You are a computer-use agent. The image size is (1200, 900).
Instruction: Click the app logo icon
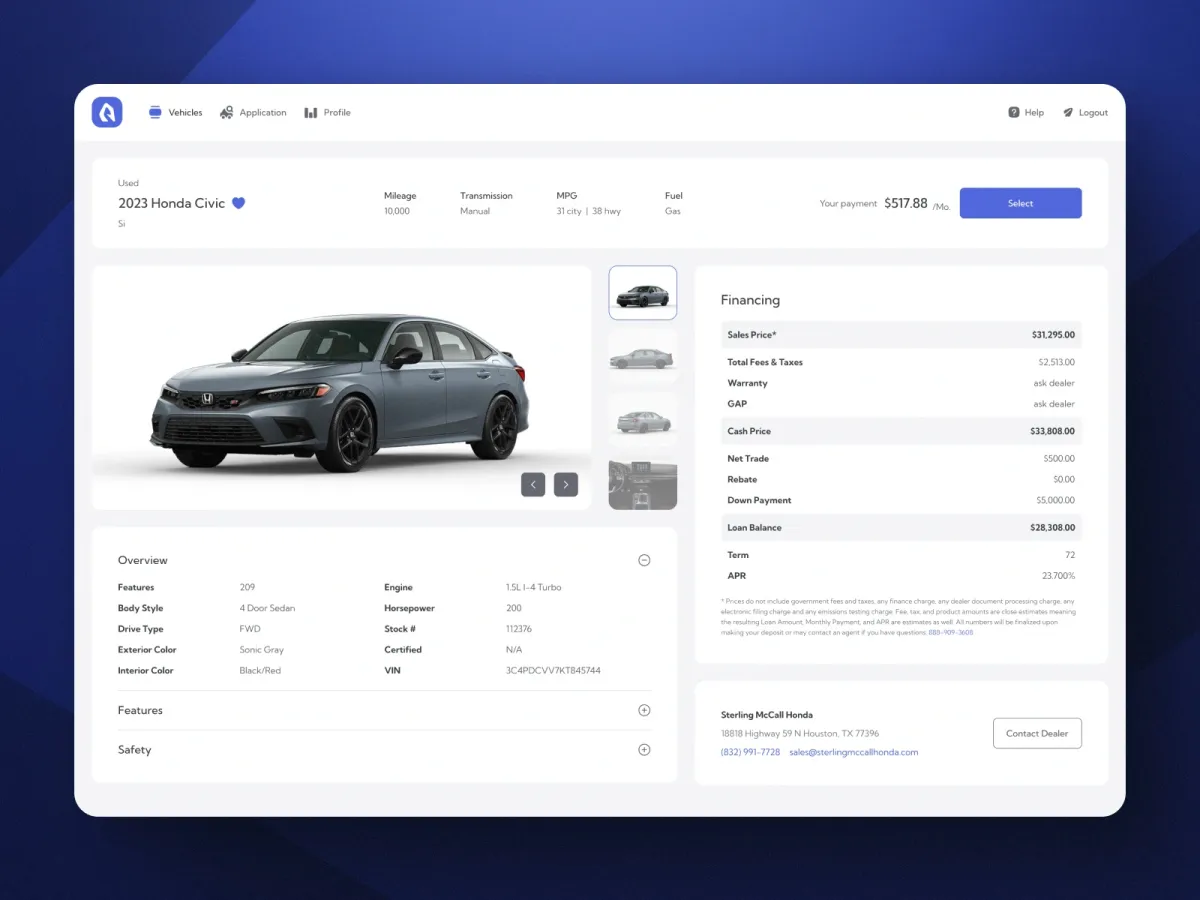[x=107, y=112]
